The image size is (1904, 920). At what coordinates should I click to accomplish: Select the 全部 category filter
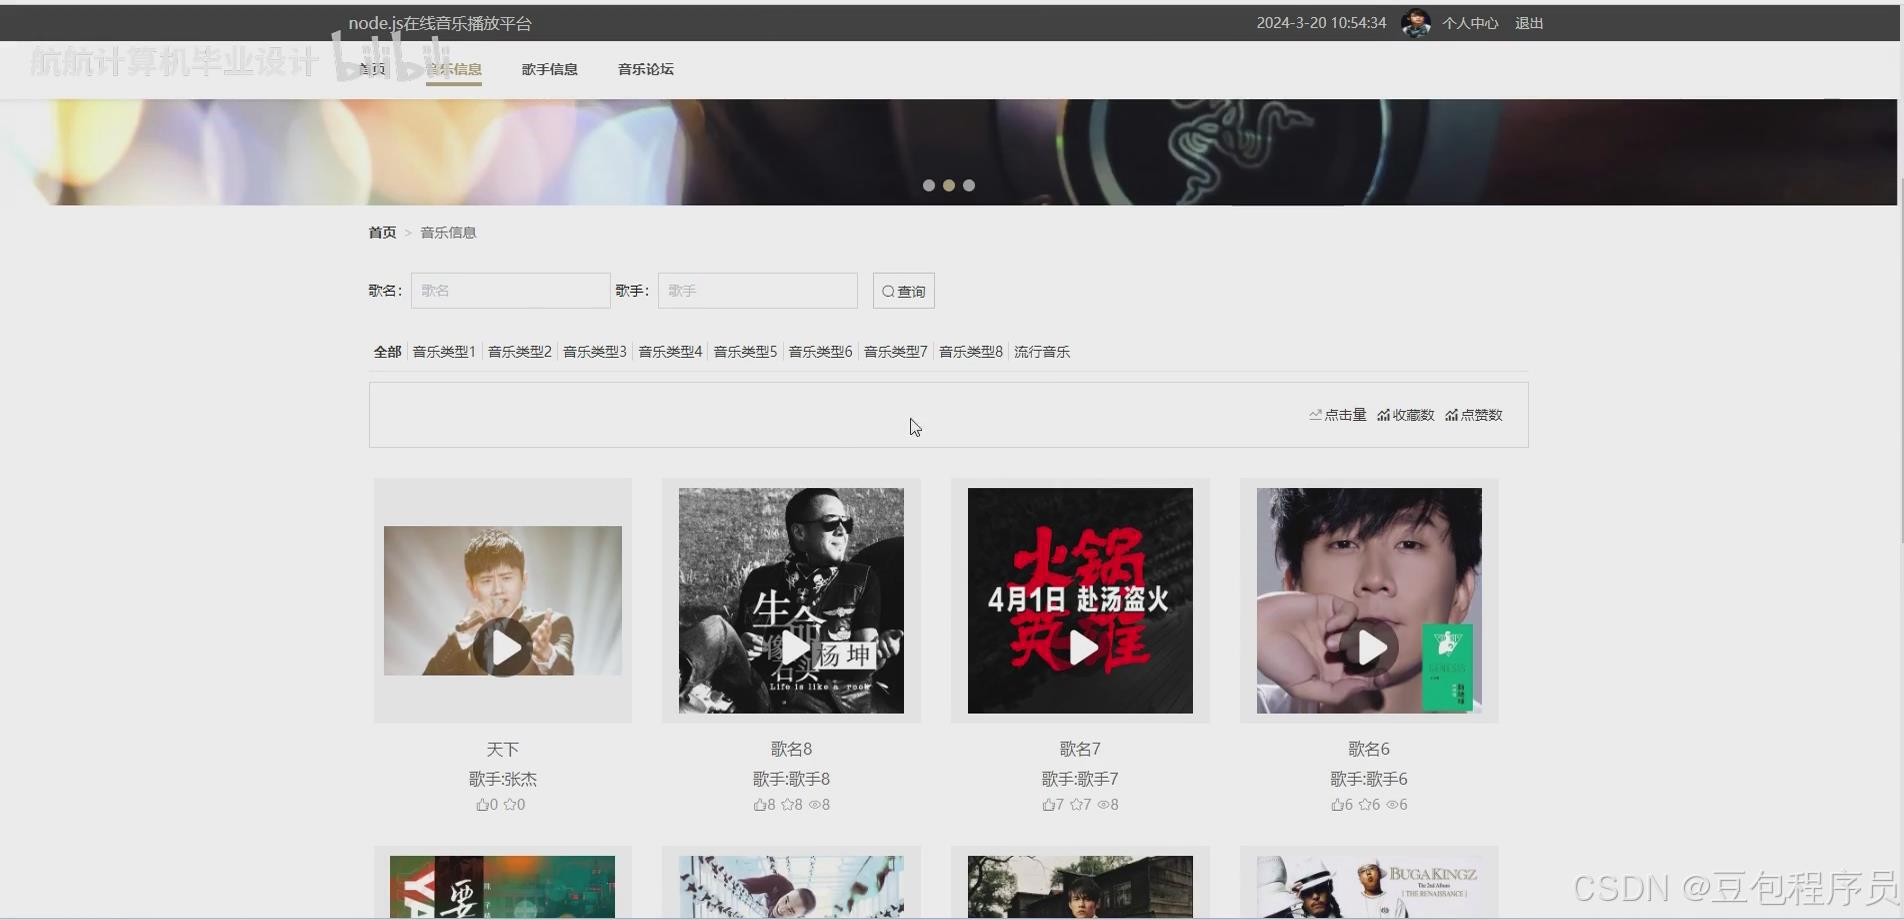pos(387,352)
